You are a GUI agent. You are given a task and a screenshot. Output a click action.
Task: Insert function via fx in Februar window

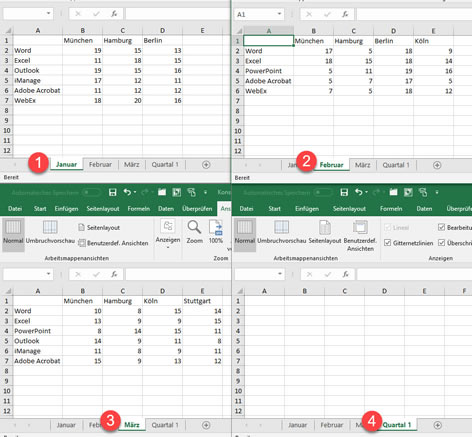pyautogui.click(x=345, y=14)
